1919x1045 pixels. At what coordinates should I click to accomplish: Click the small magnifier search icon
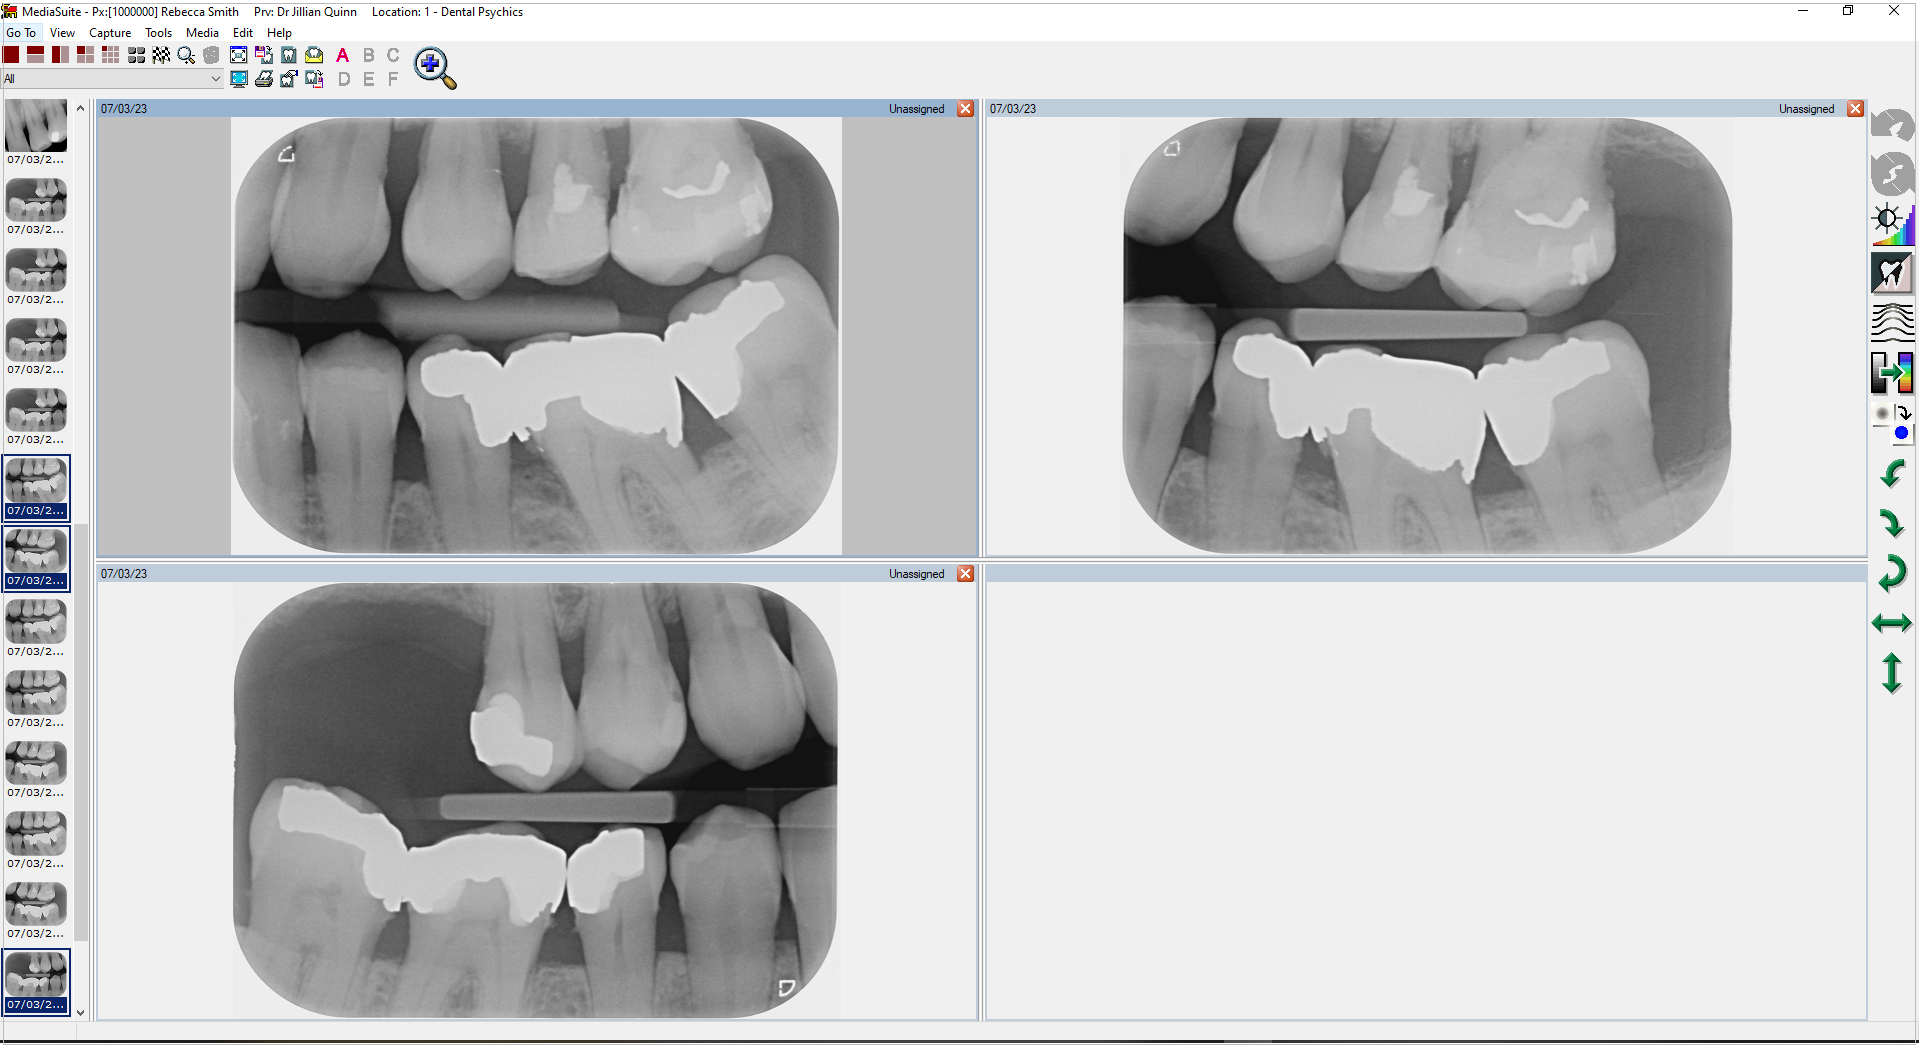pos(186,55)
